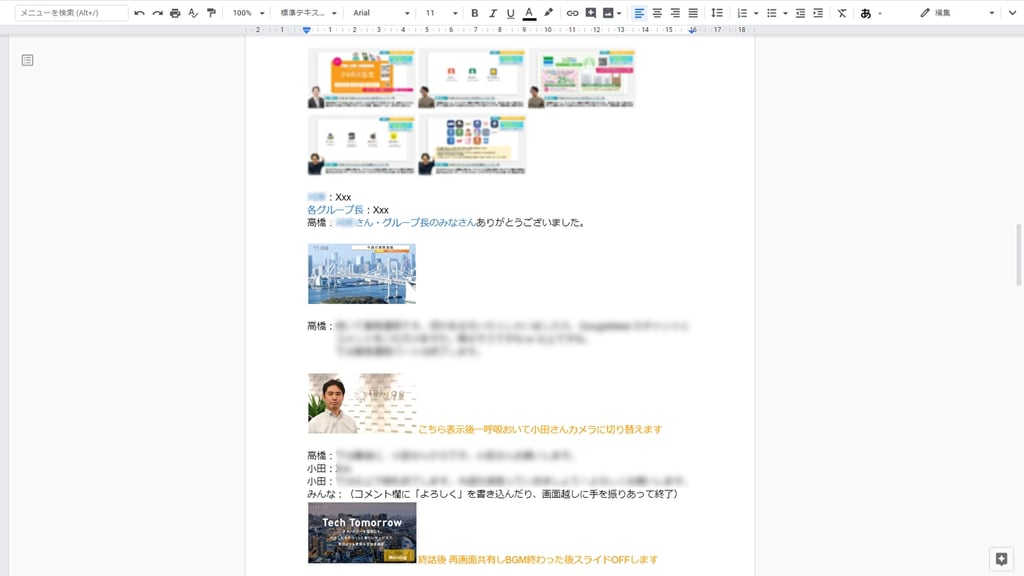Viewport: 1024px width, 576px height.
Task: Open the highlight color picker
Action: (548, 13)
